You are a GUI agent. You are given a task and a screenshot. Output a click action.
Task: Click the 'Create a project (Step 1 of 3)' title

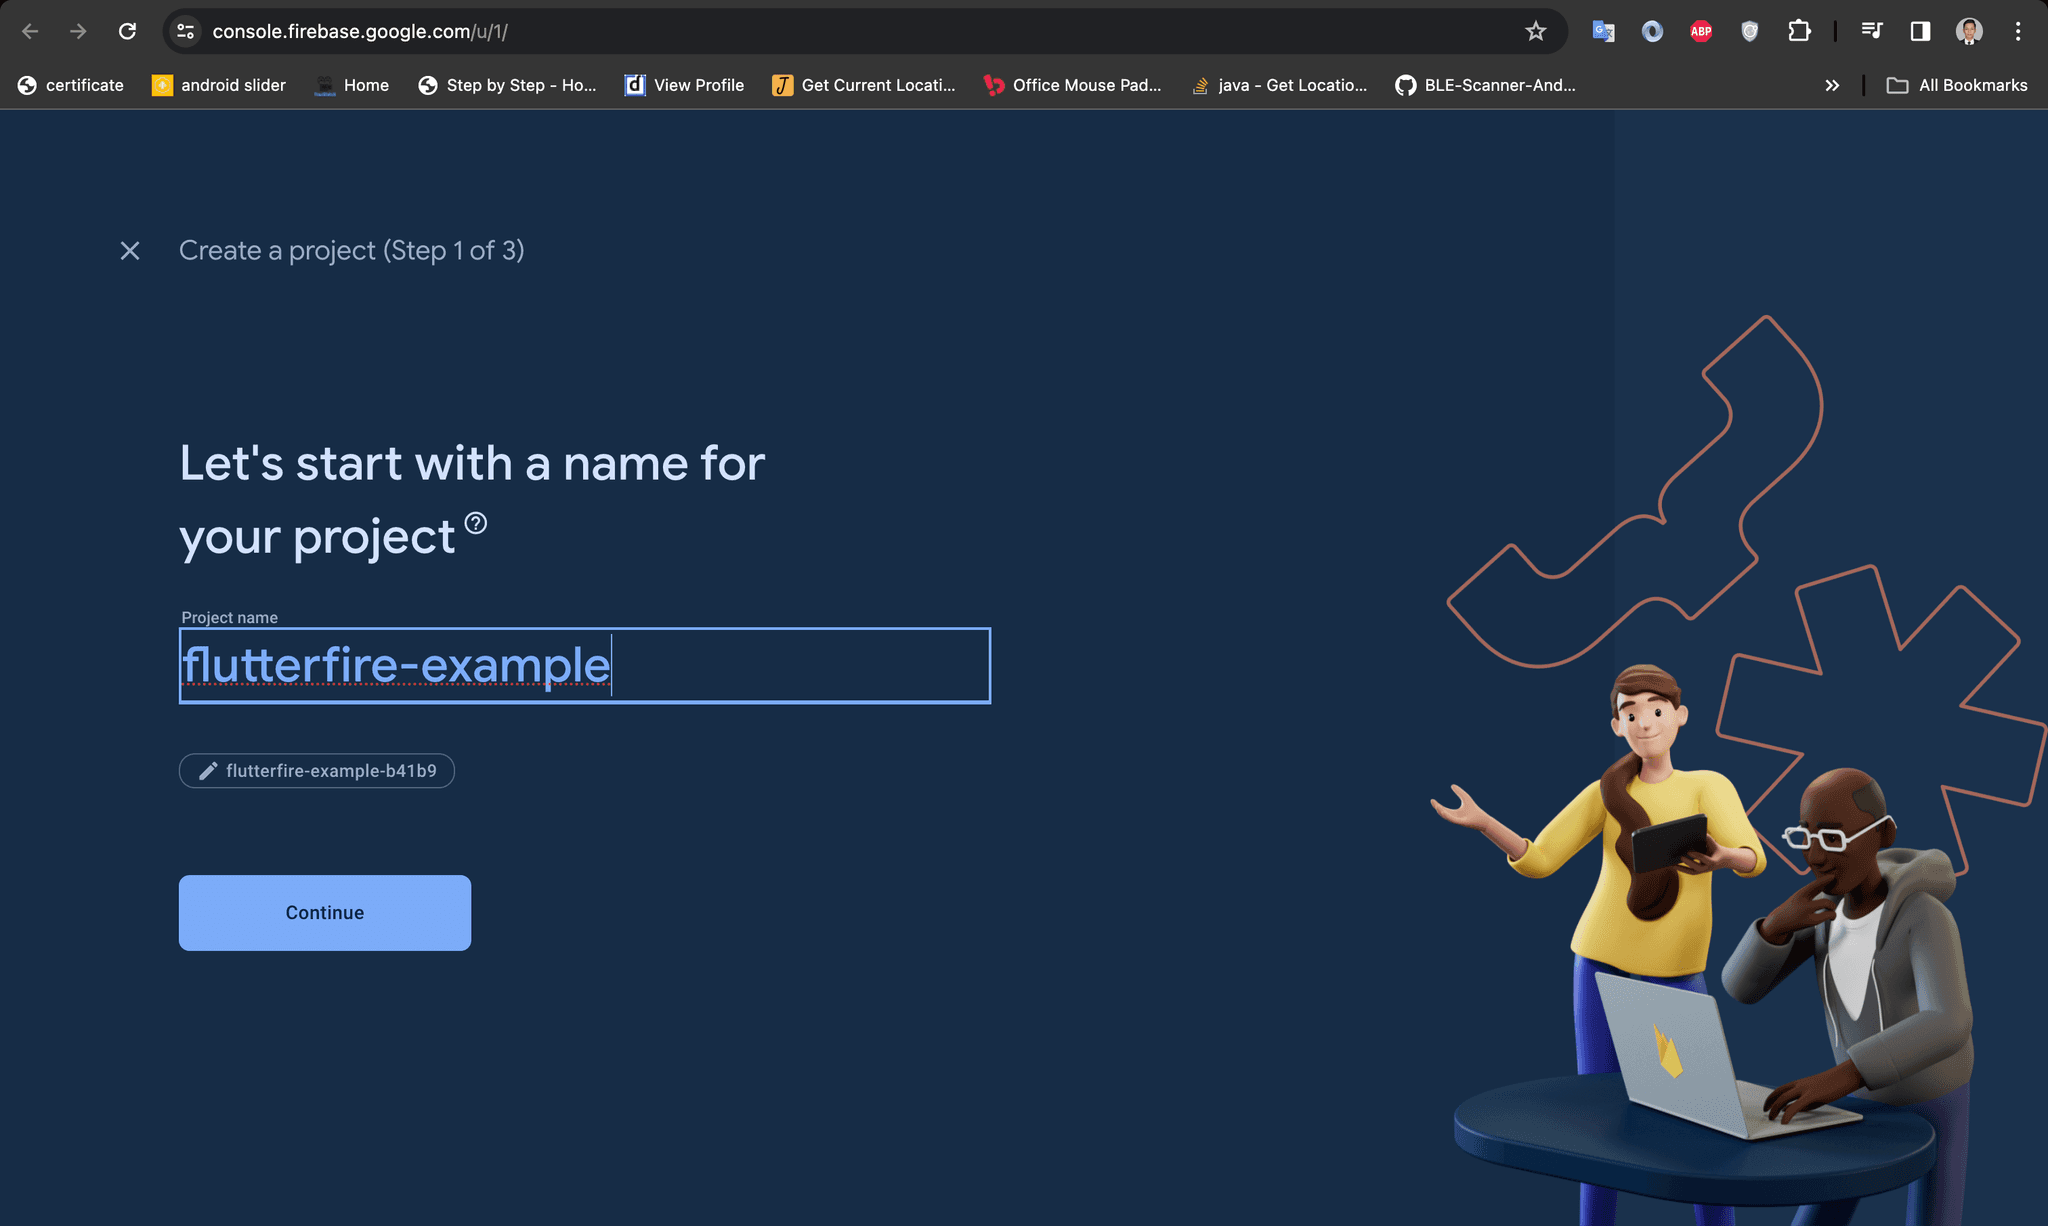point(352,251)
